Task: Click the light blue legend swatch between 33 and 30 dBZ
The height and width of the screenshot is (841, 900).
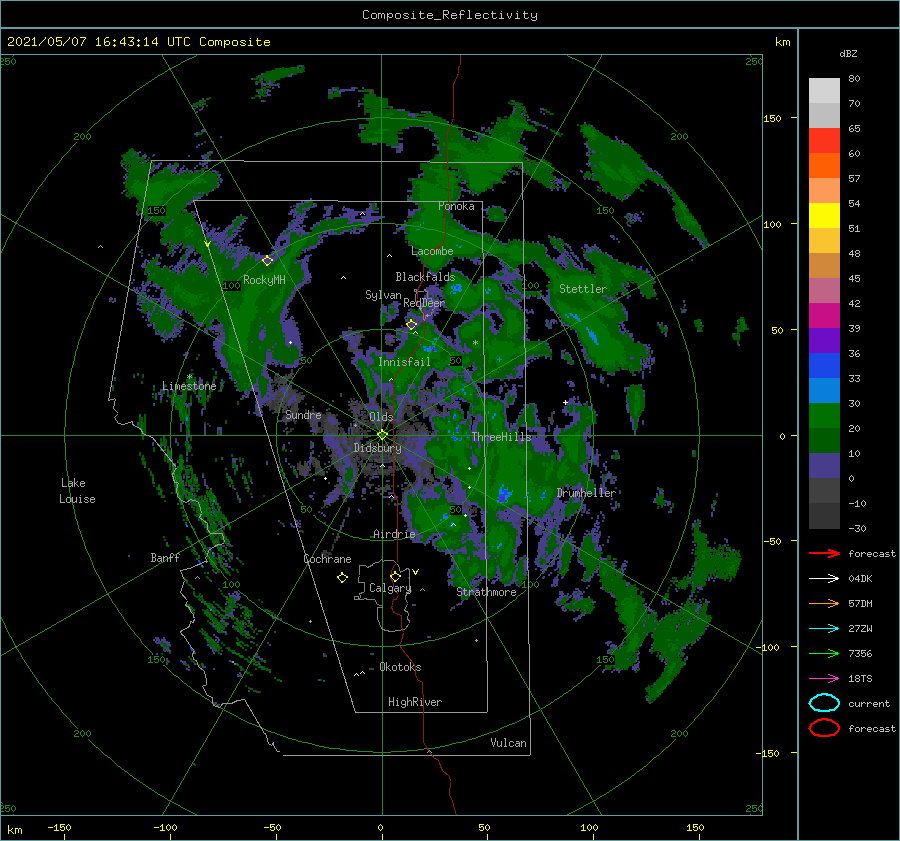Action: pyautogui.click(x=824, y=391)
